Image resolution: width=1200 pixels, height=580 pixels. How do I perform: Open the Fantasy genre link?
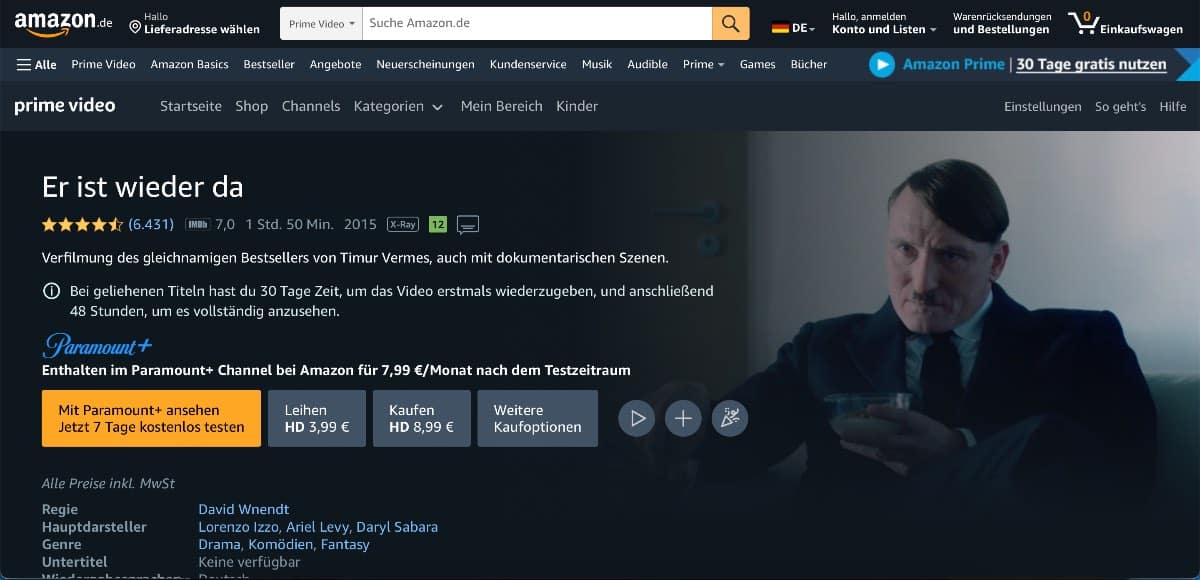point(345,545)
